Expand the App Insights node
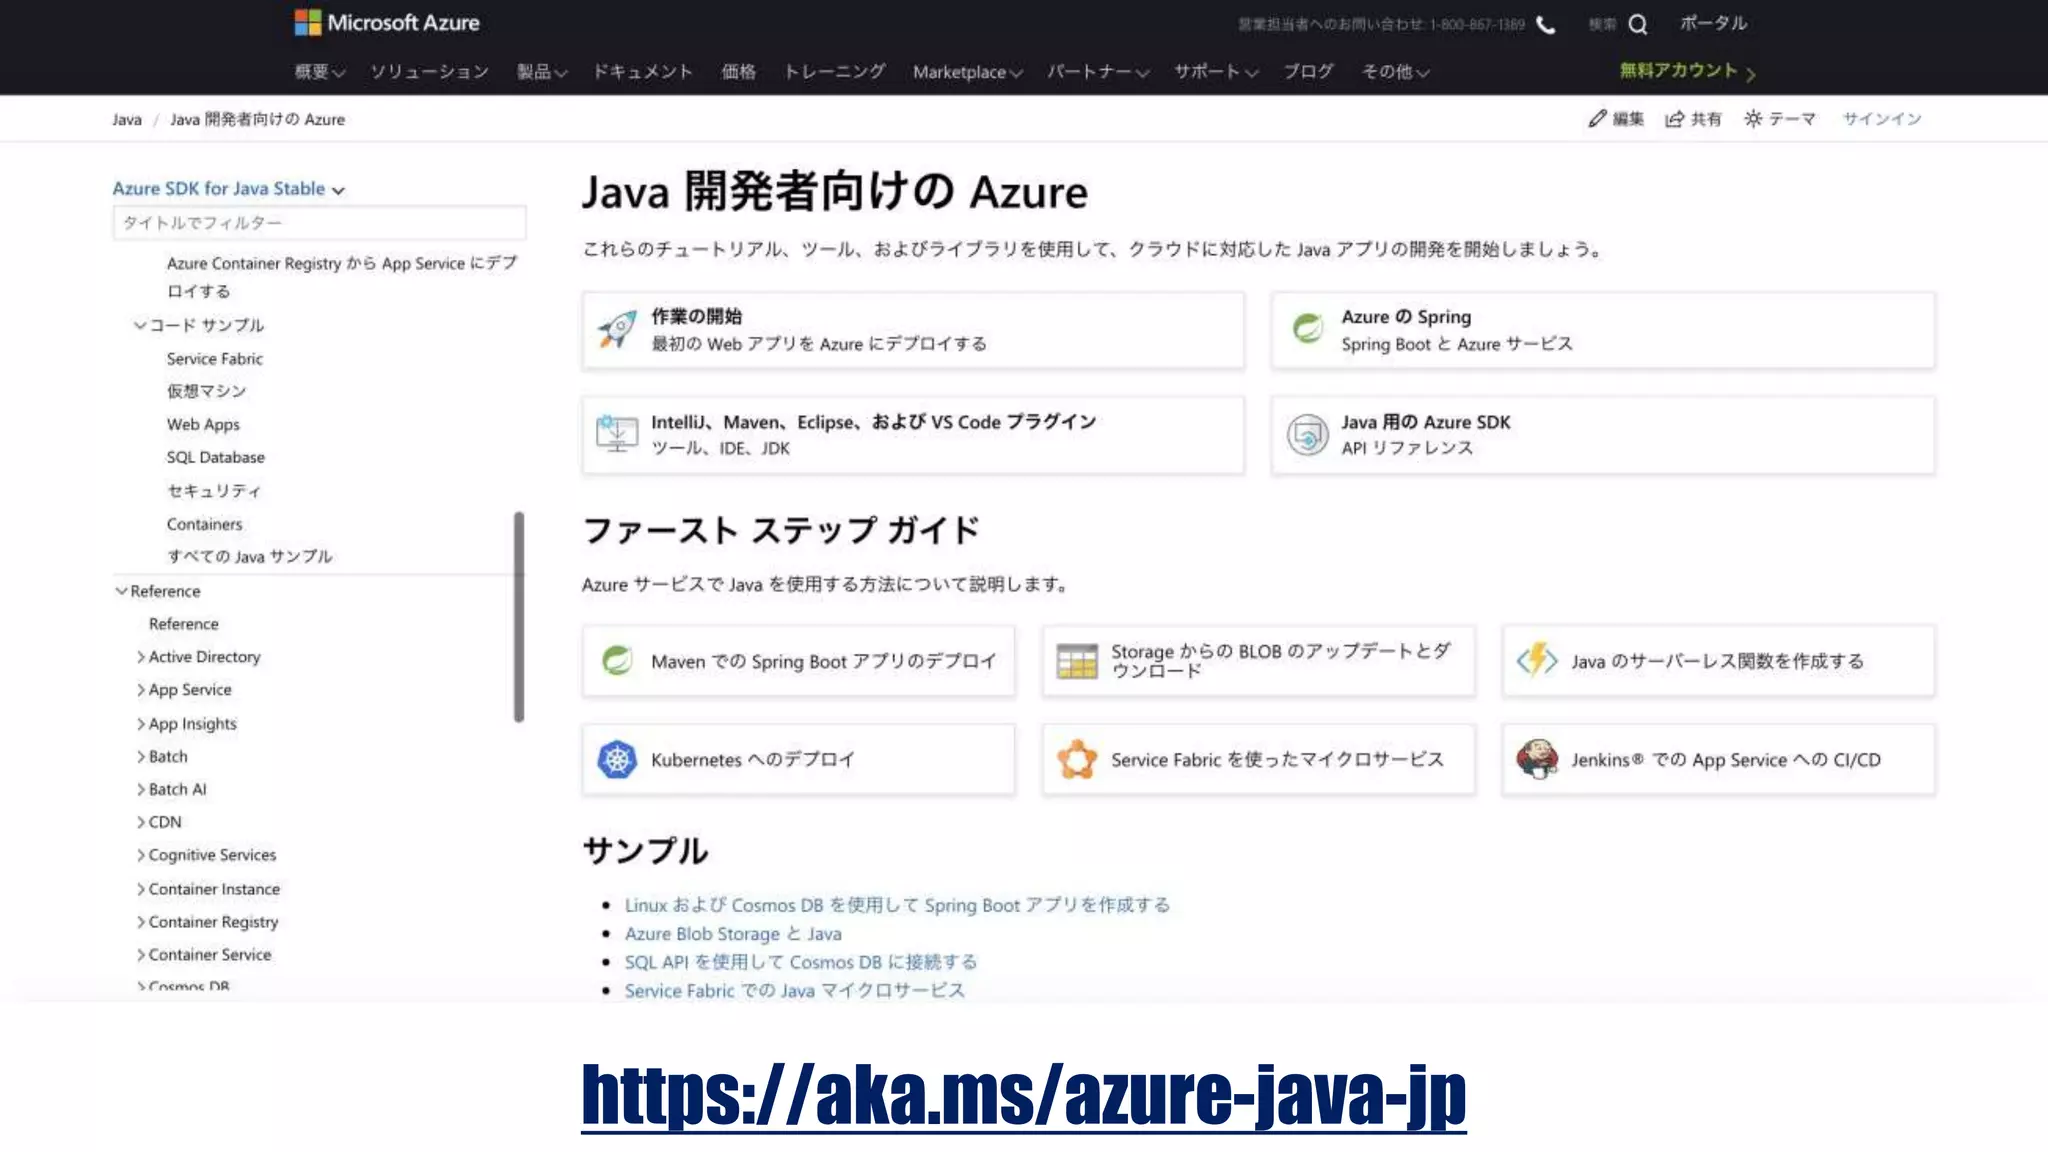Screen dimensions: 2048x1152 pos(140,724)
